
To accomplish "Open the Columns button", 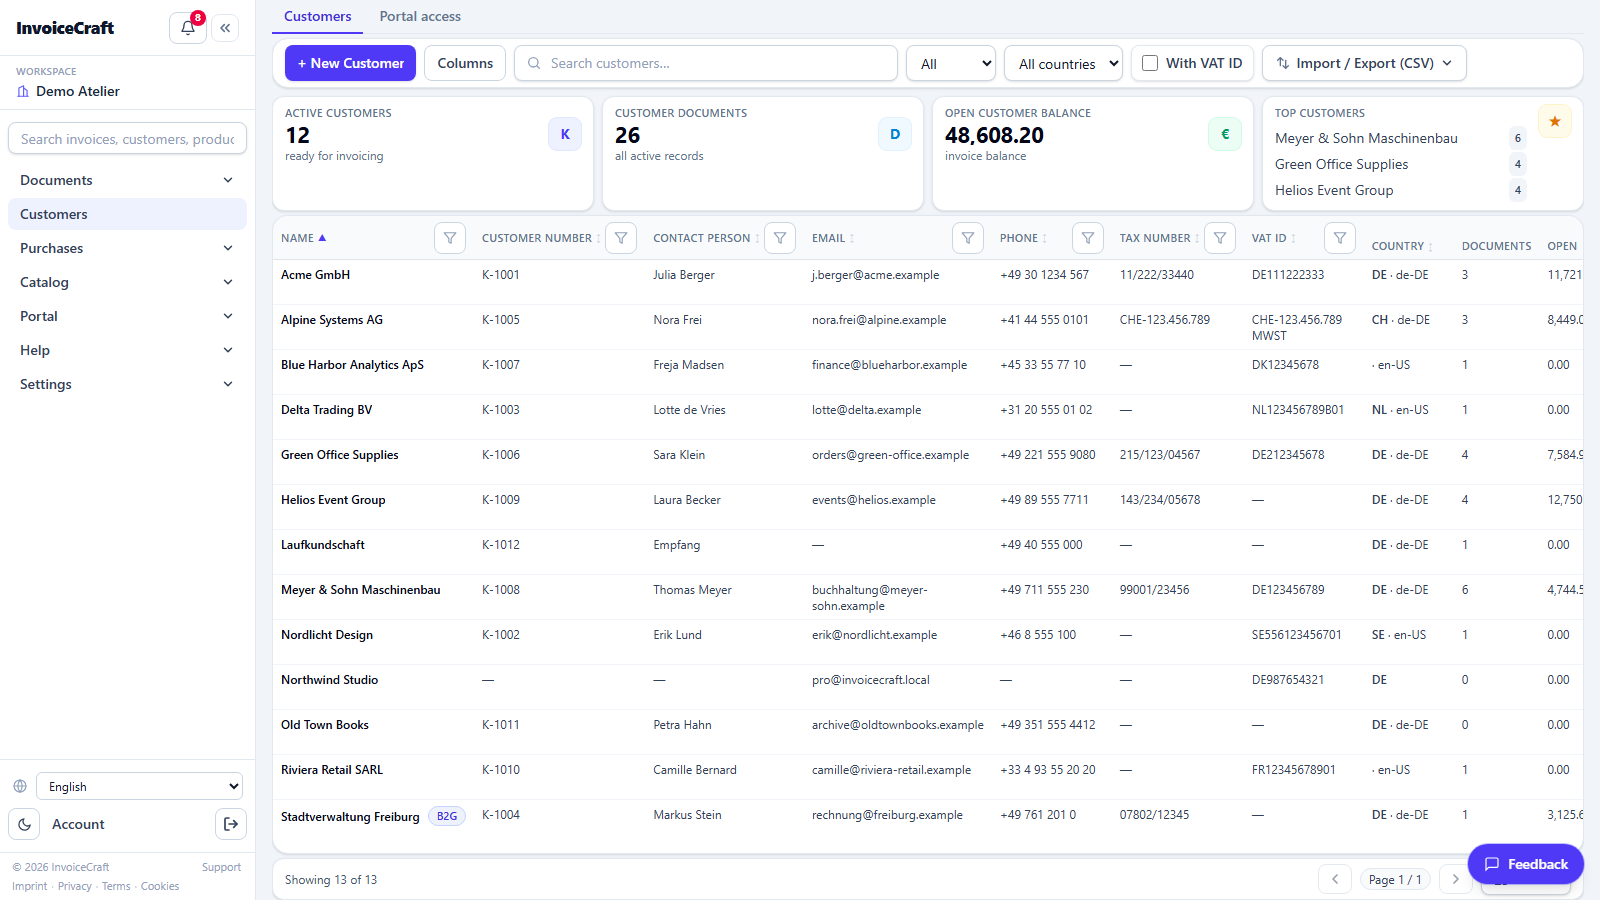I will 465,63.
